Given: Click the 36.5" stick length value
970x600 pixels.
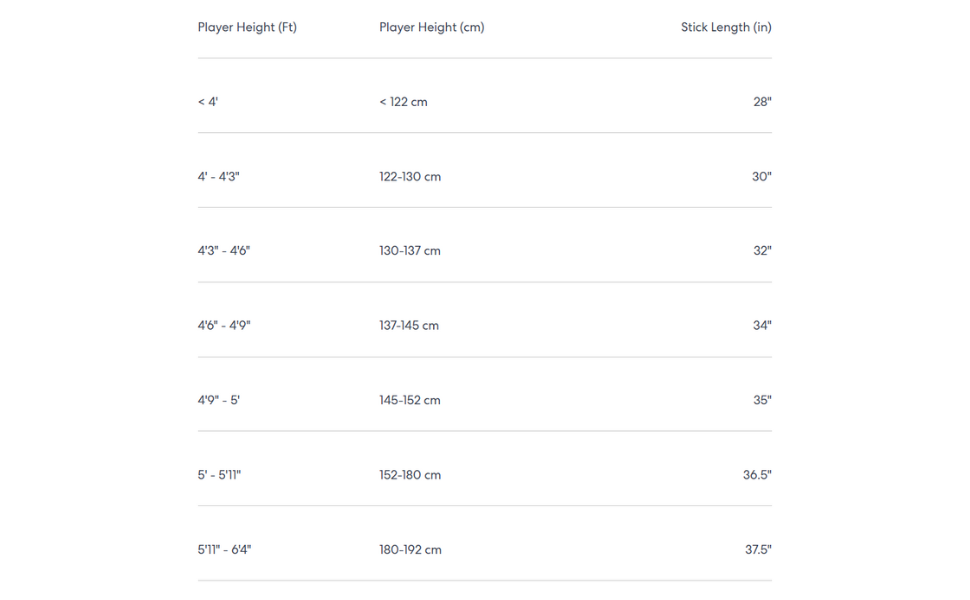Looking at the screenshot, I should click(757, 475).
